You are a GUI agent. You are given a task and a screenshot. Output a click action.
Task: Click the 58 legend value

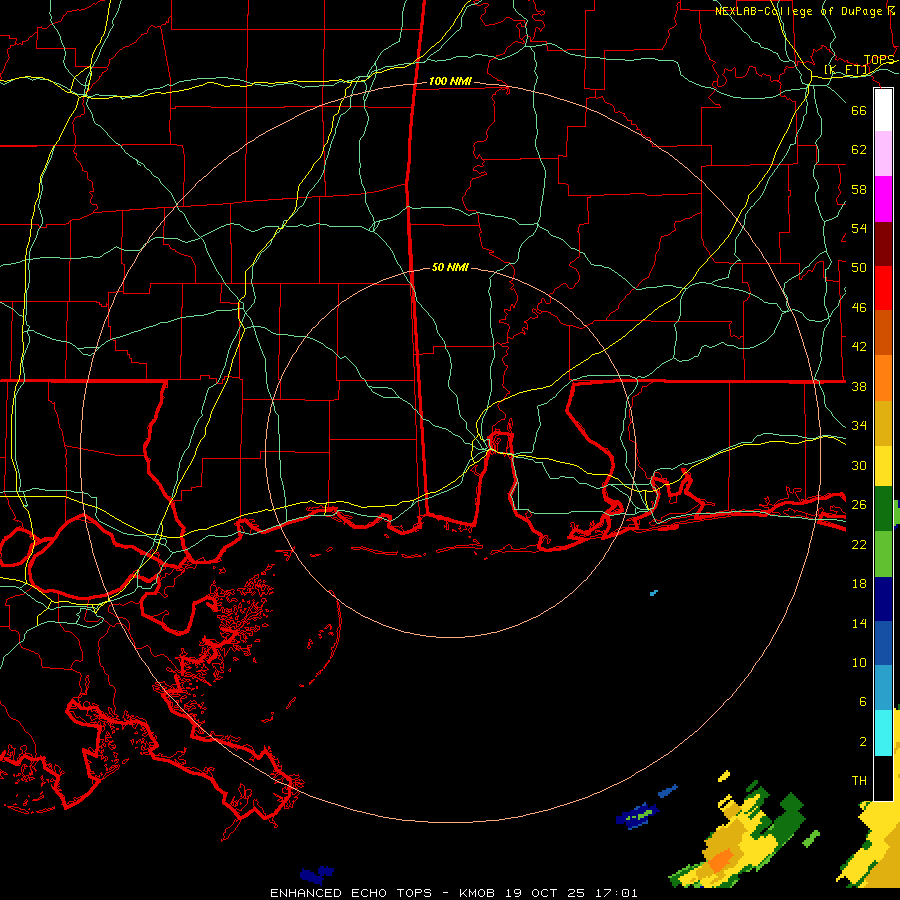(x=859, y=189)
